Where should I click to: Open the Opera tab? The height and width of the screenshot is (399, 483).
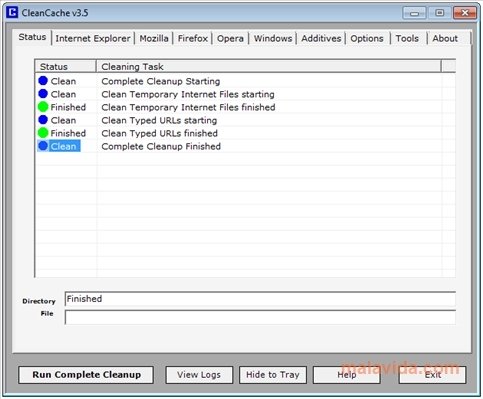(230, 38)
